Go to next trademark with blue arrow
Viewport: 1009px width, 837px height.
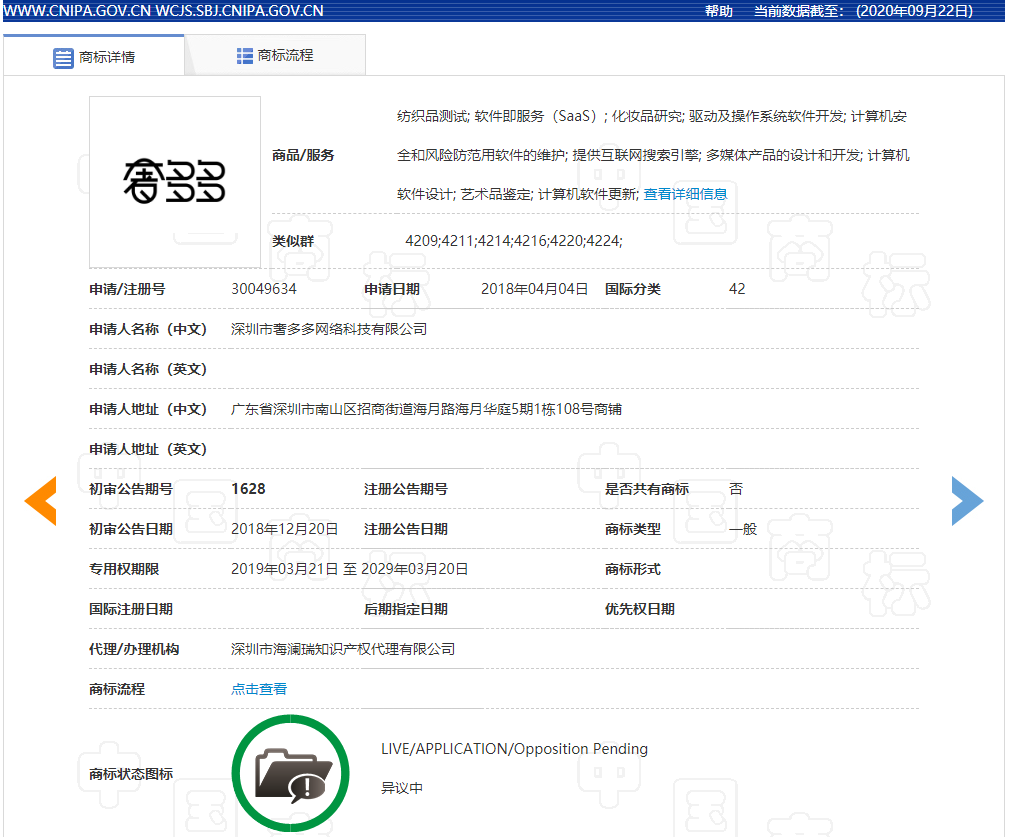[x=966, y=501]
